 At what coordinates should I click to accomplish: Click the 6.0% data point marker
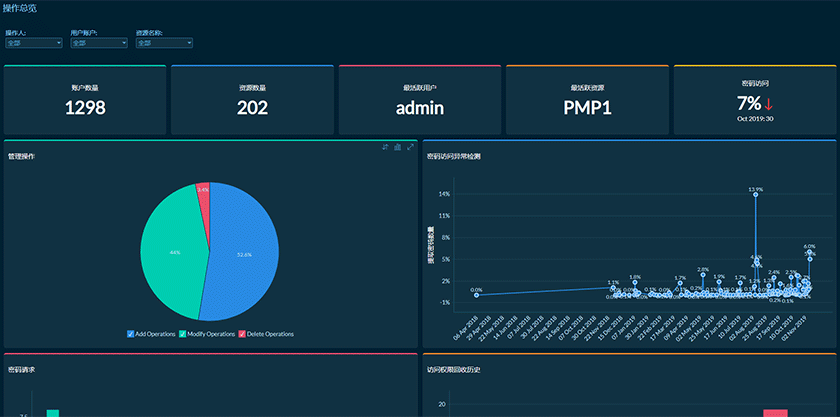(809, 252)
